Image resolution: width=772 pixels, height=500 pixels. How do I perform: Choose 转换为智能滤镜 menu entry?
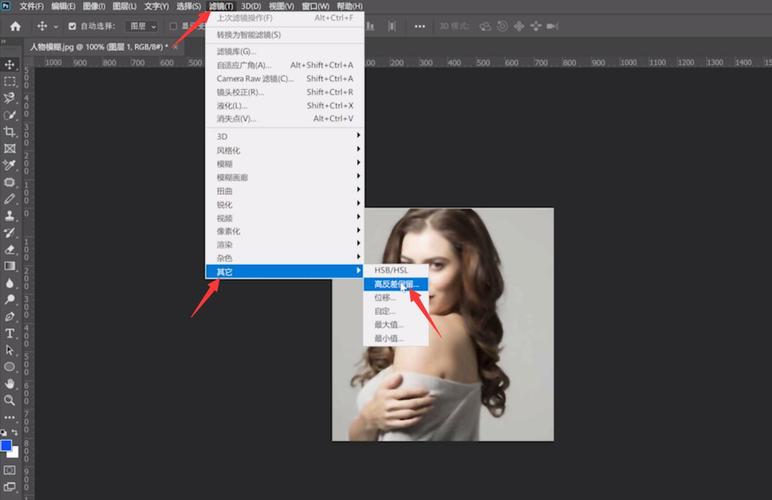pyautogui.click(x=249, y=34)
